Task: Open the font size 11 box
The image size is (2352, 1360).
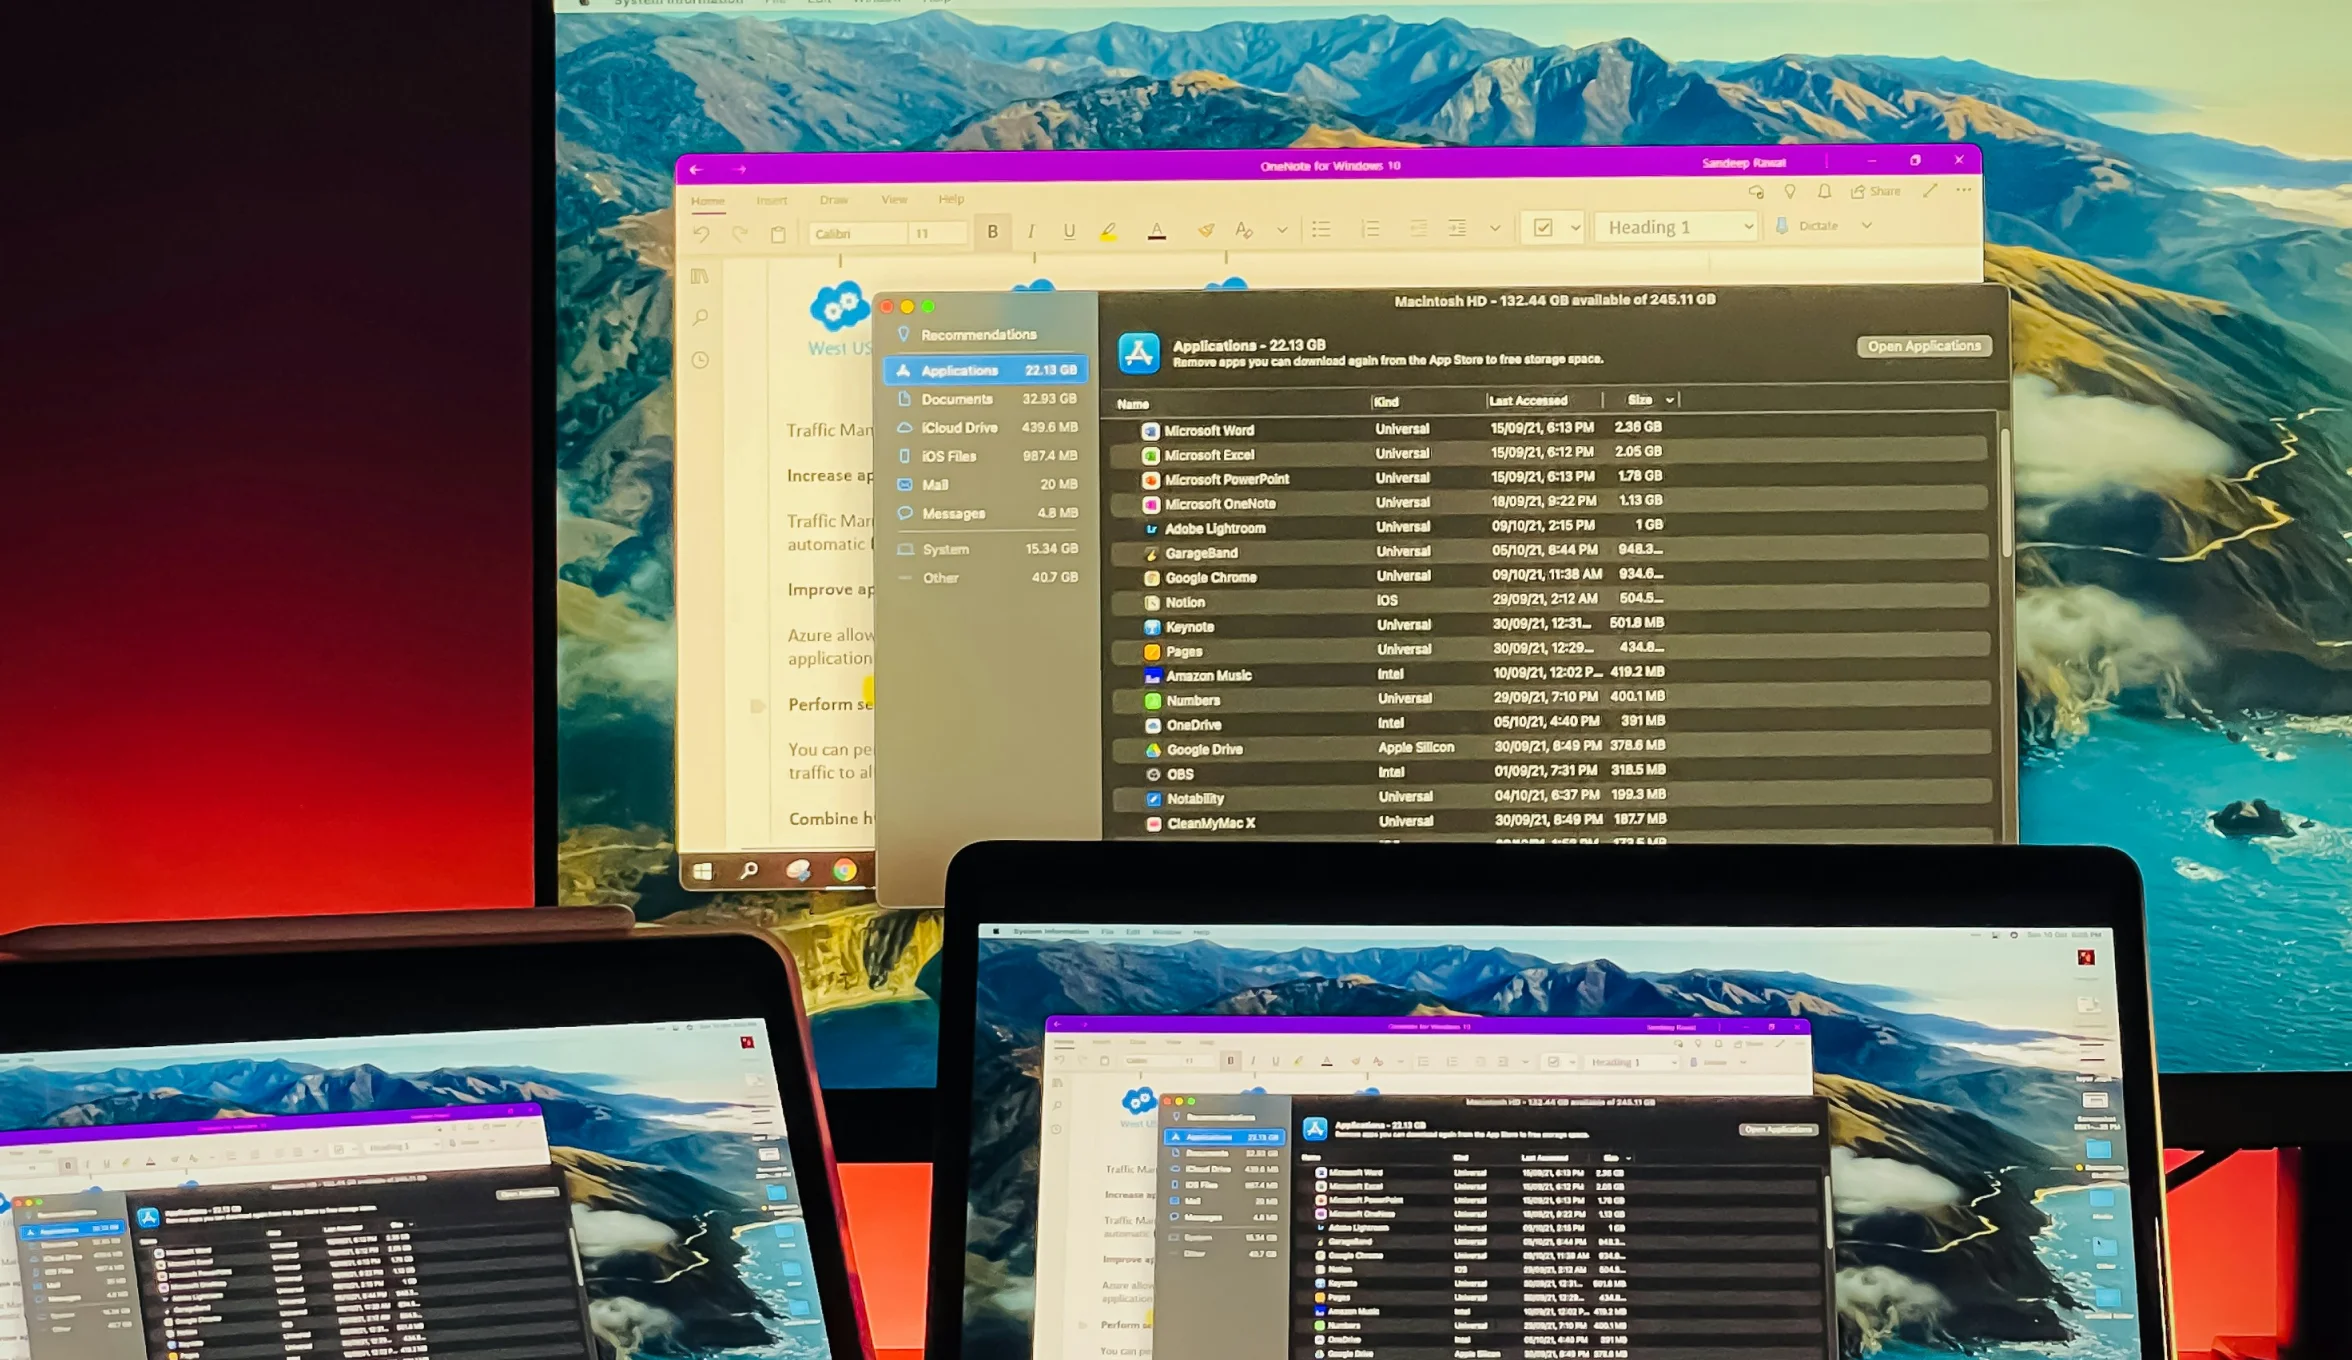Action: click(937, 234)
